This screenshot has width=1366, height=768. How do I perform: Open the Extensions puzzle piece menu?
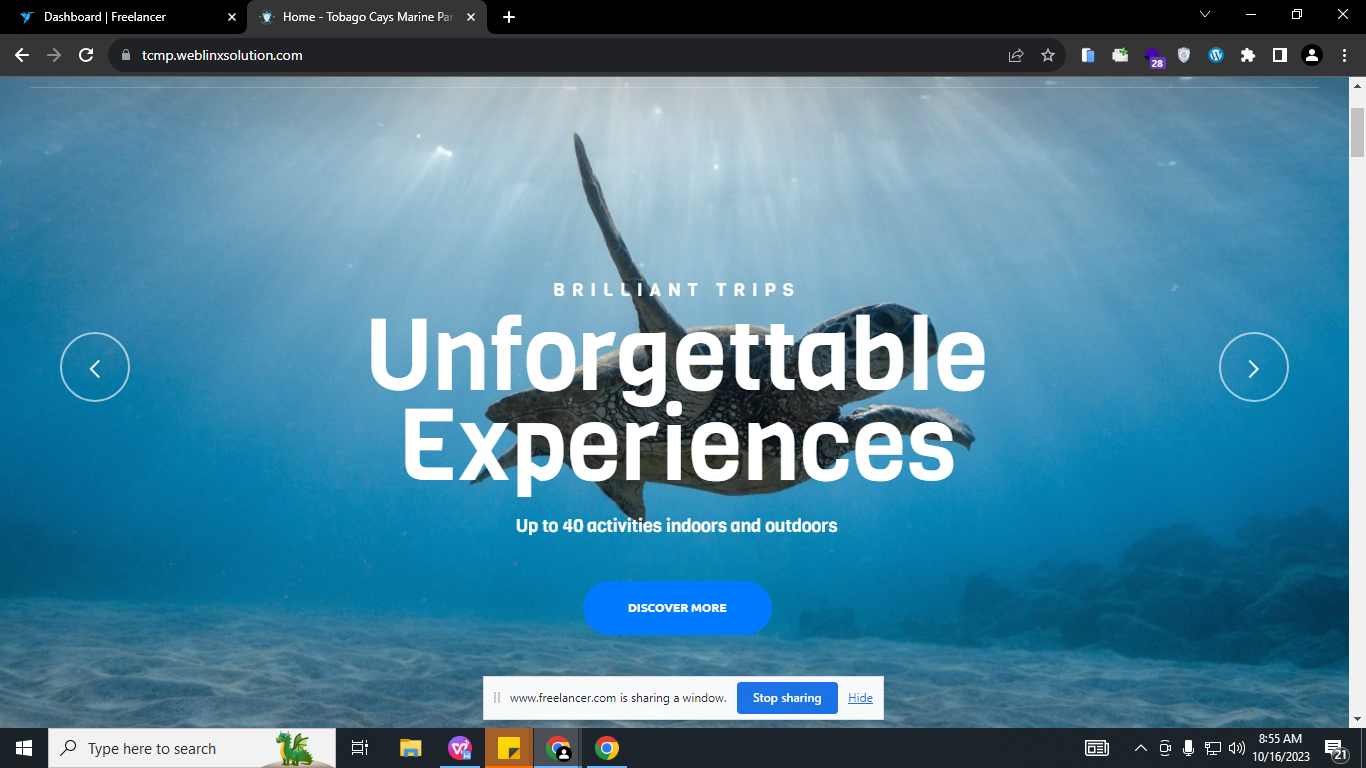click(1248, 56)
